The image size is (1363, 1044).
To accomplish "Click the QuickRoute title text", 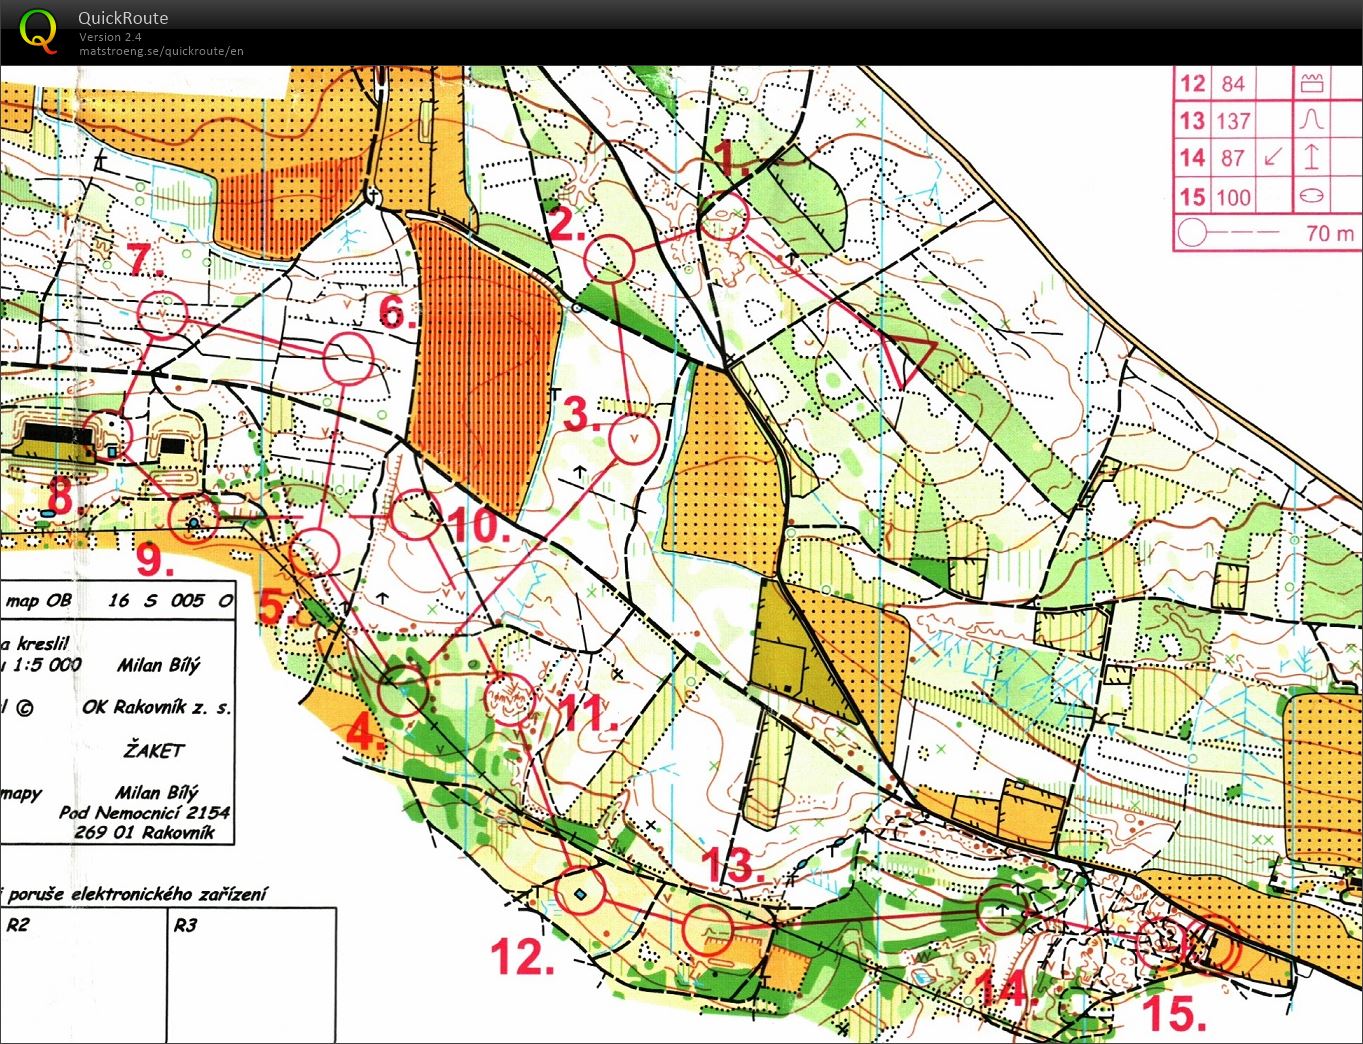I will coord(123,18).
